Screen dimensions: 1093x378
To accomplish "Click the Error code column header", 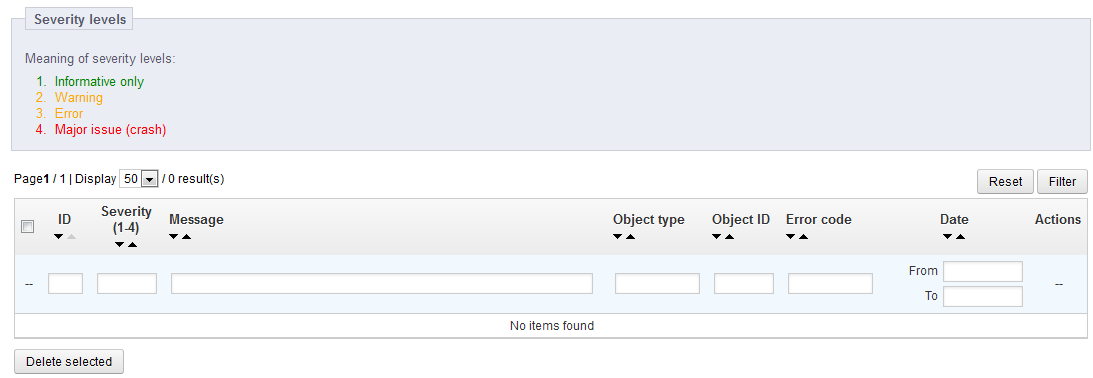I will 819,220.
